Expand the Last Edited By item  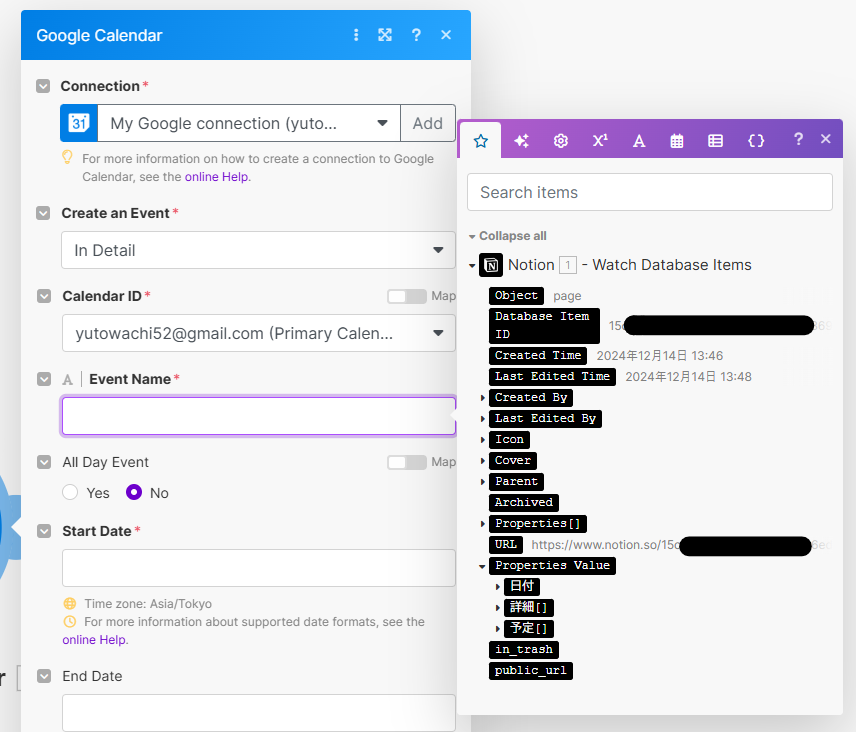click(483, 419)
